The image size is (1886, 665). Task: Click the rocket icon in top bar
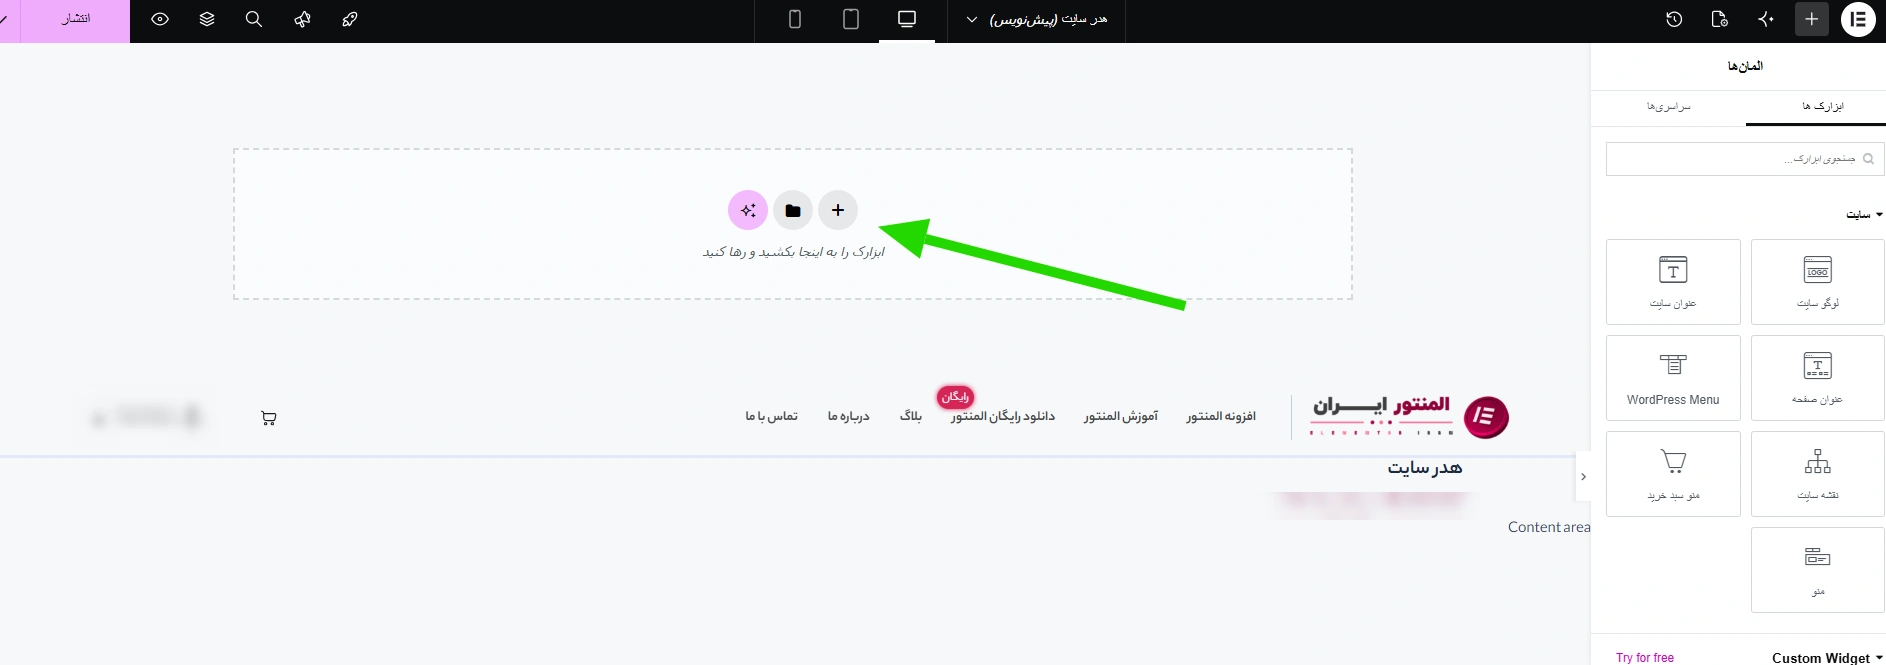click(x=349, y=19)
